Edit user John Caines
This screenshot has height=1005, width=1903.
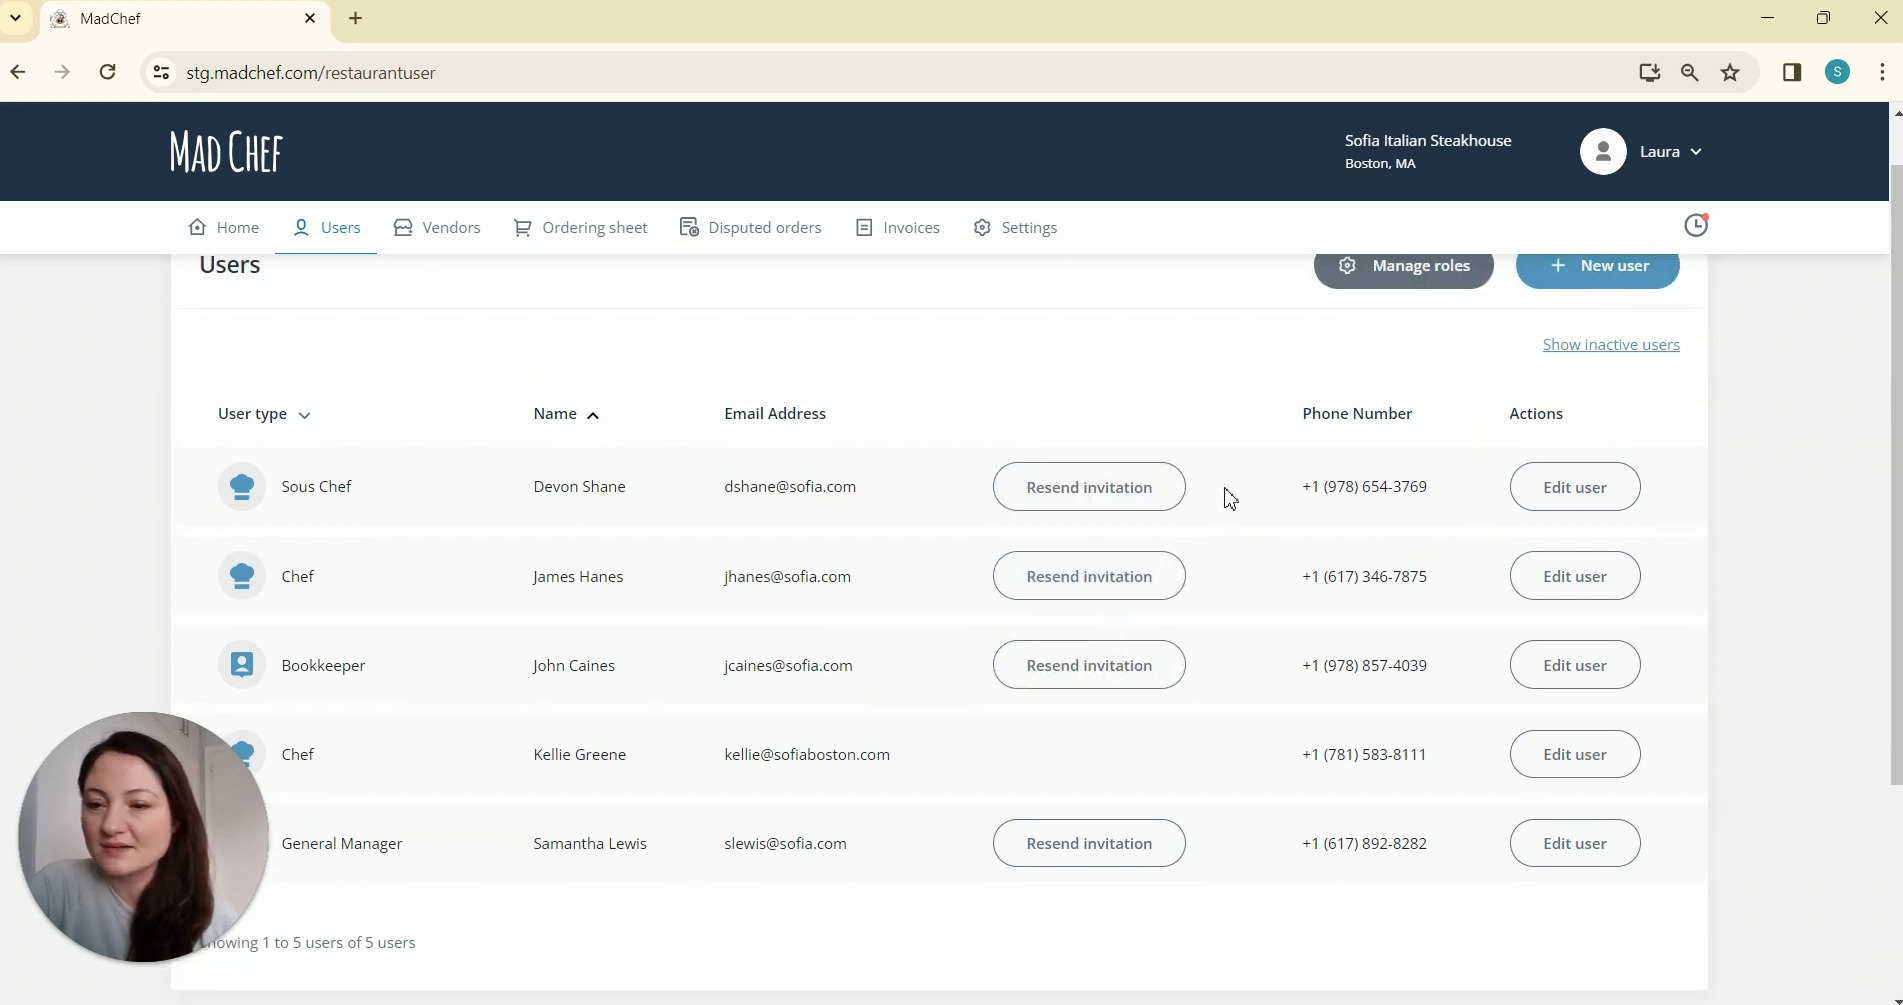pos(1575,665)
